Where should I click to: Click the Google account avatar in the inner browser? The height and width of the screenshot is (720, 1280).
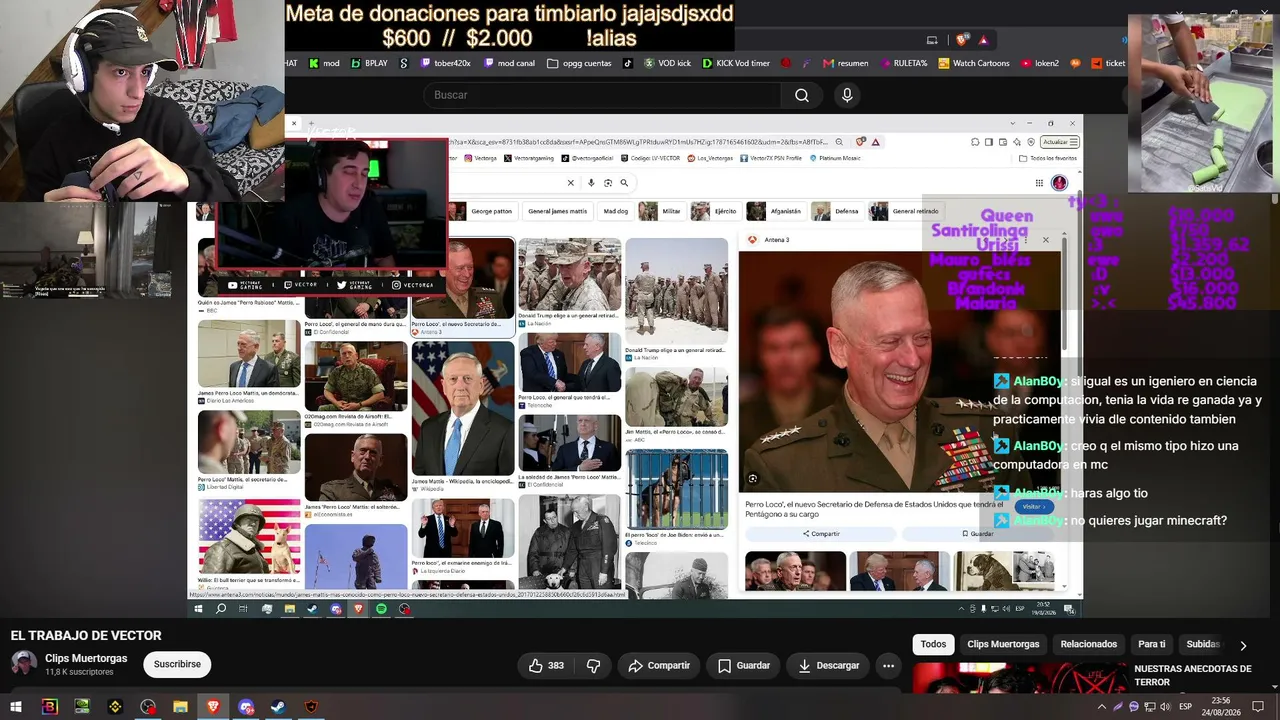pyautogui.click(x=1059, y=183)
